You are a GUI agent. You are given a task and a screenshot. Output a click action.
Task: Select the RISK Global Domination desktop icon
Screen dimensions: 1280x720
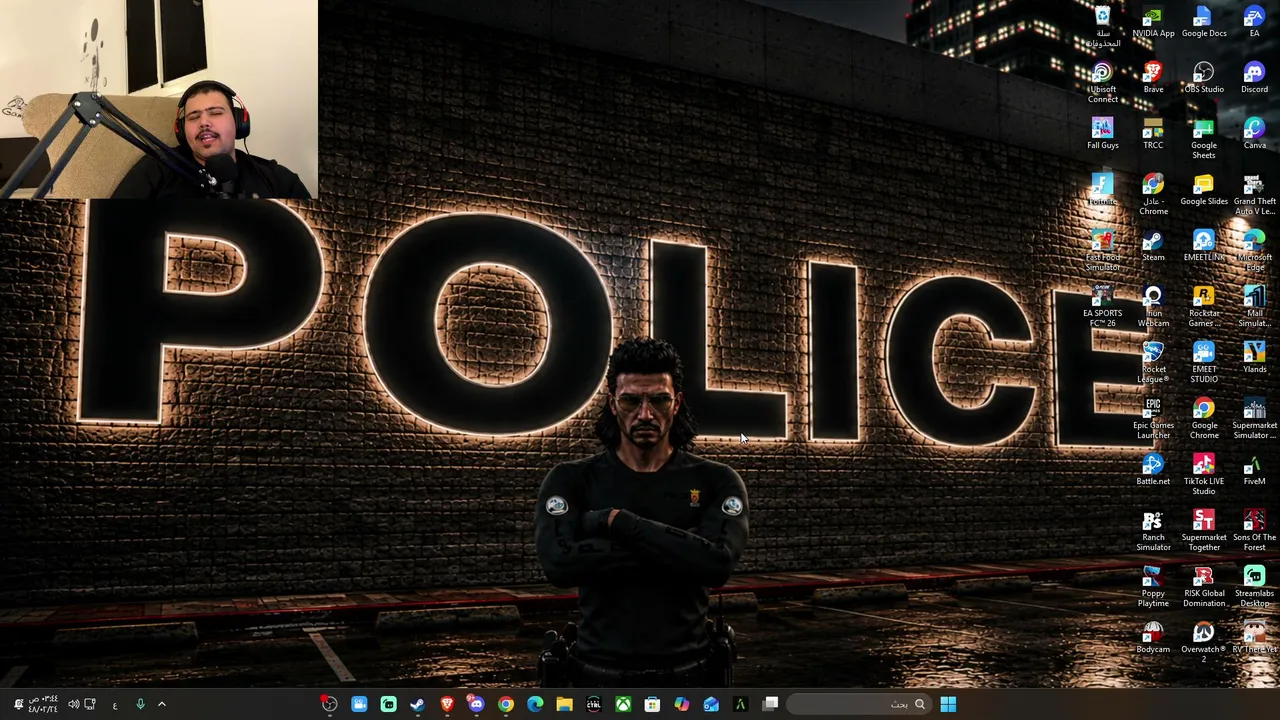[1204, 587]
